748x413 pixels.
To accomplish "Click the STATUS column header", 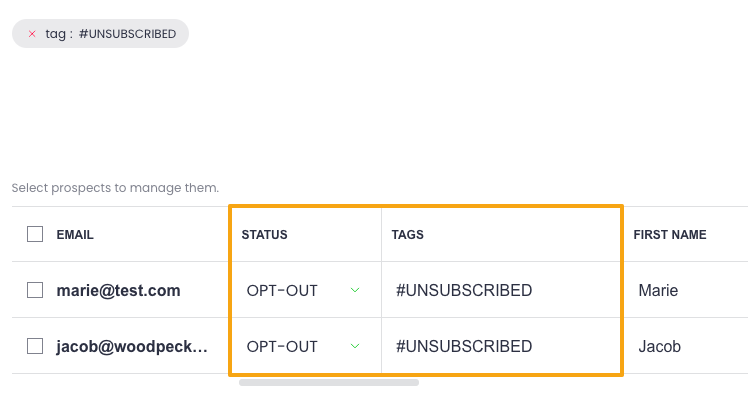I will tap(264, 235).
